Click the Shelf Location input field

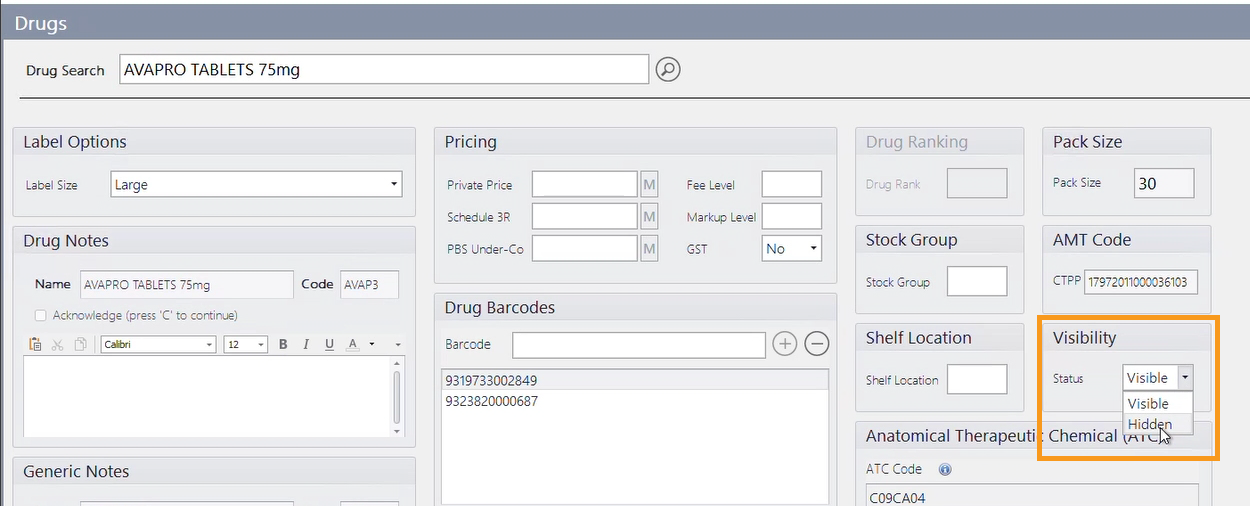click(x=976, y=380)
